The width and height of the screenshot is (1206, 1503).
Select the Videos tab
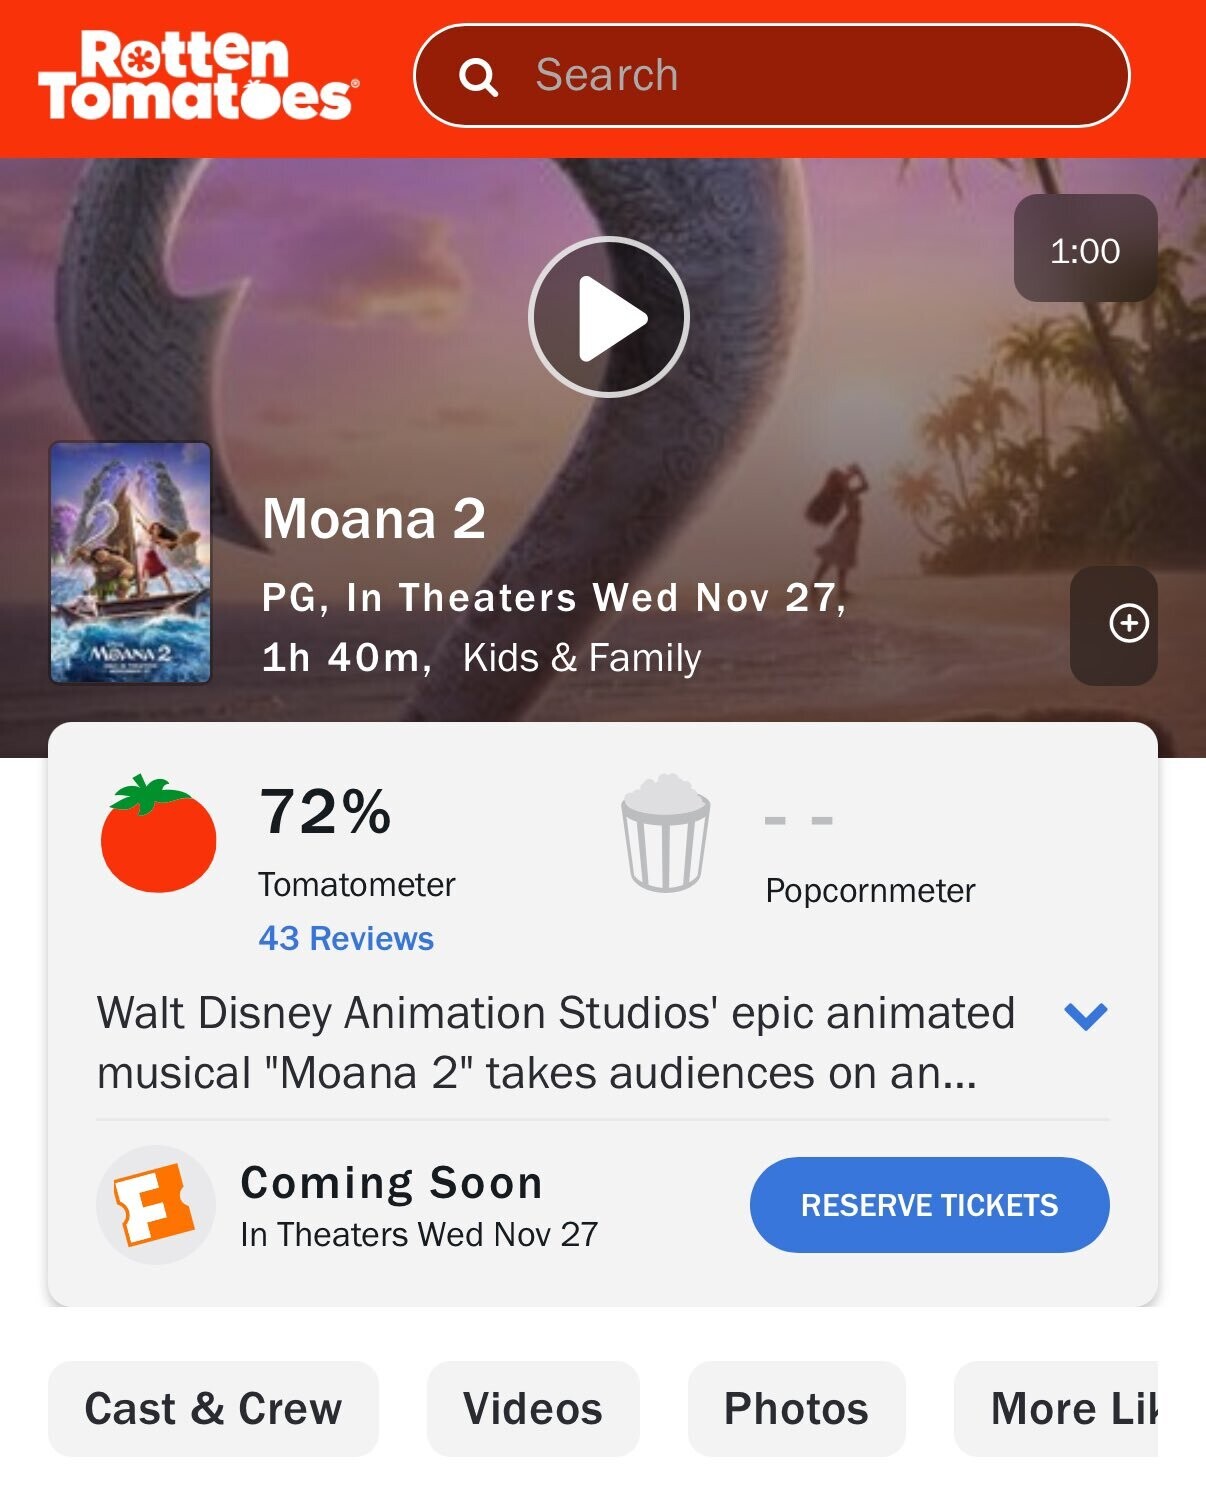point(533,1409)
